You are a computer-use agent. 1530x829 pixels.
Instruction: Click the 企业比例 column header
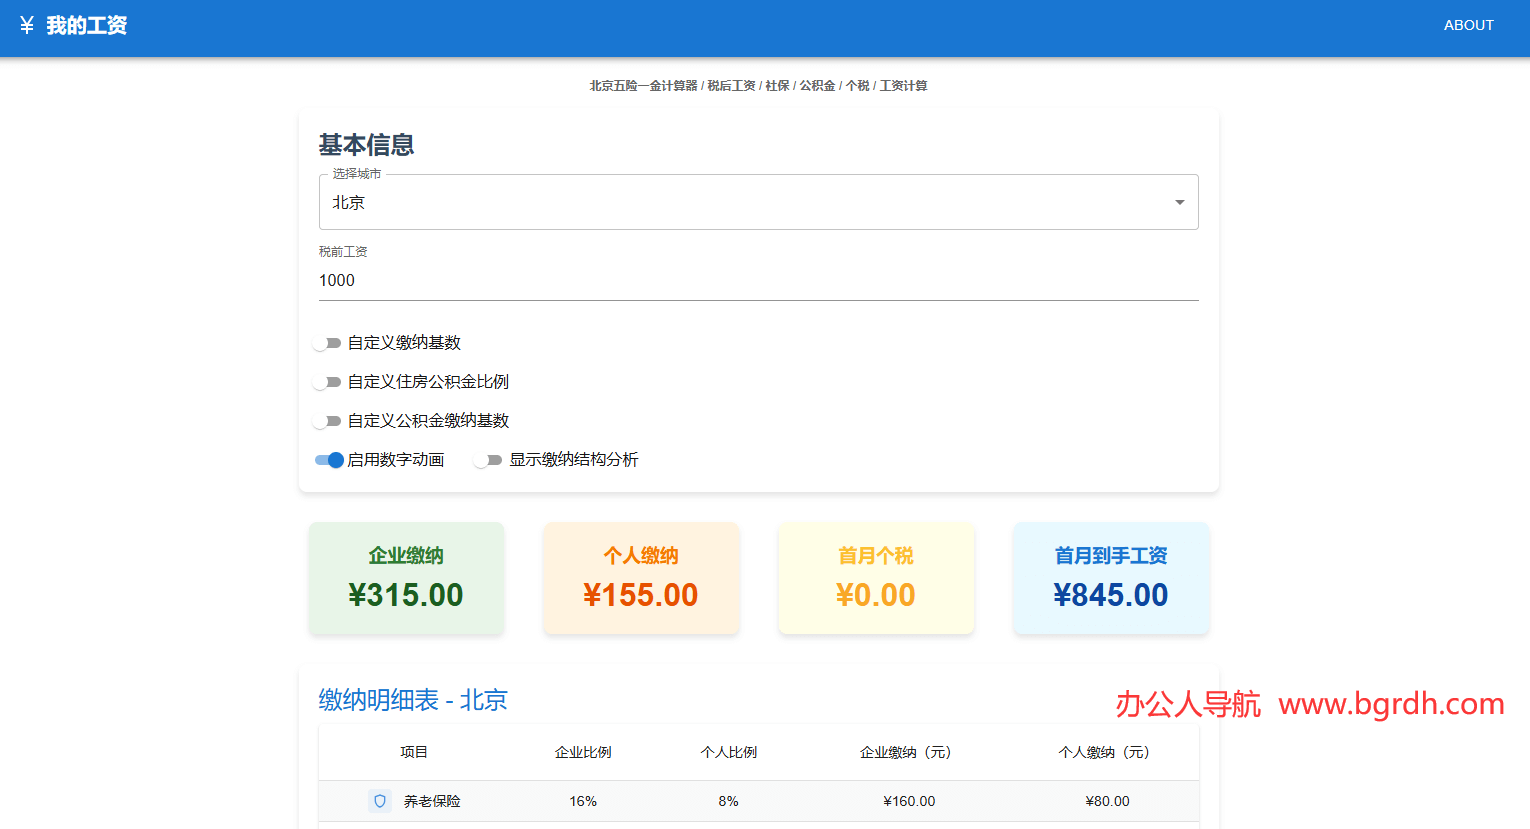pos(583,752)
